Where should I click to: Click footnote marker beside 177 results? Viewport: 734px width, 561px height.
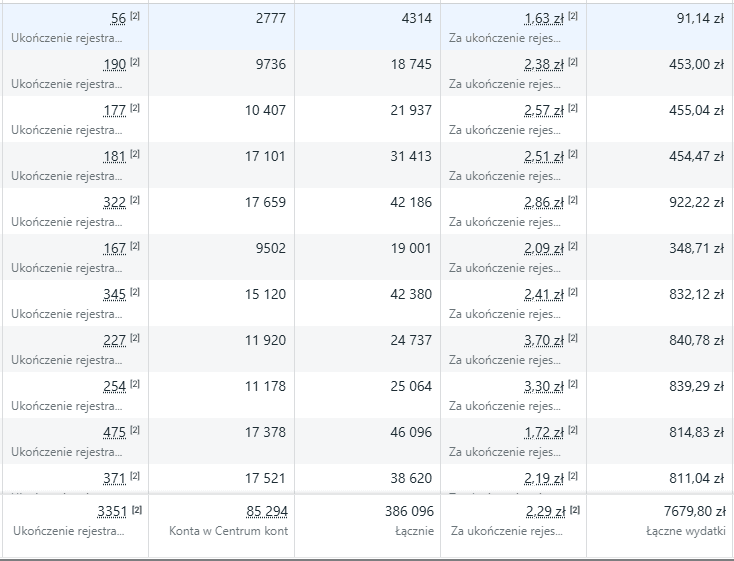click(135, 108)
